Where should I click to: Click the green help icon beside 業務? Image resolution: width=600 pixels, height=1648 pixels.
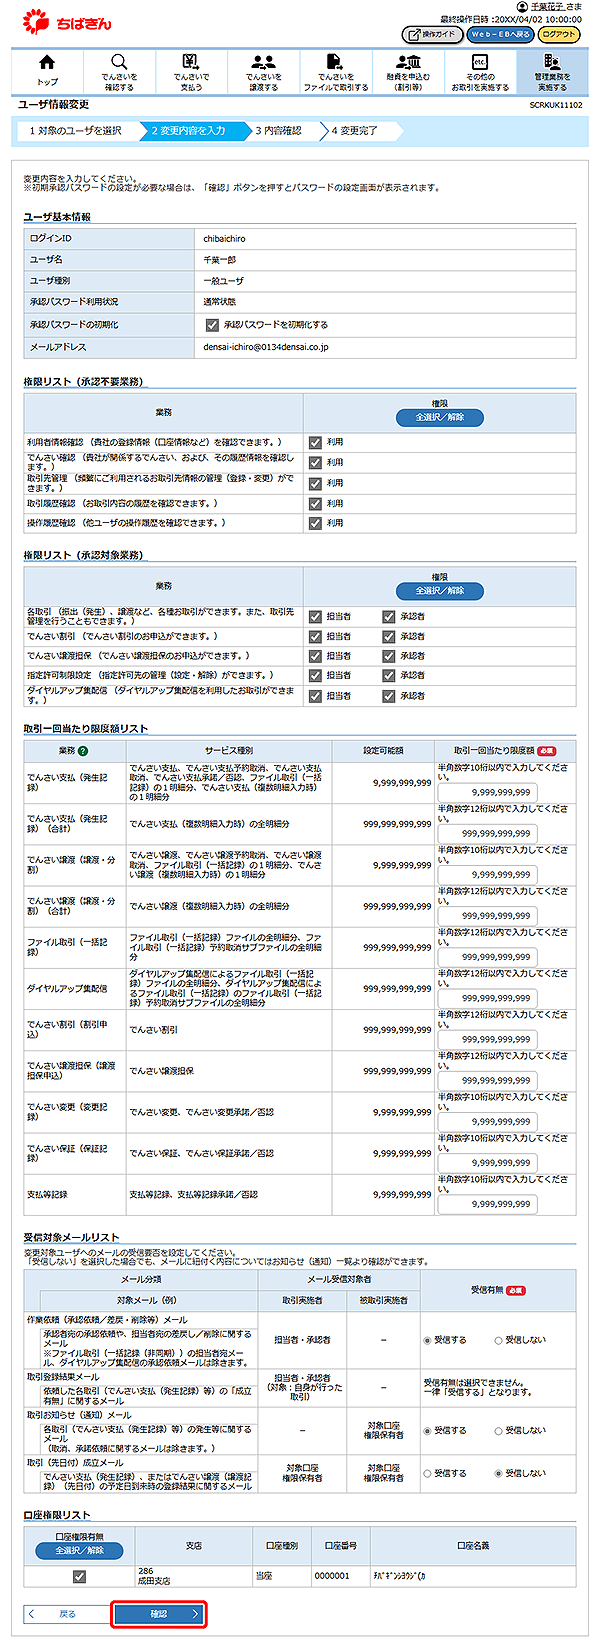pos(83,751)
